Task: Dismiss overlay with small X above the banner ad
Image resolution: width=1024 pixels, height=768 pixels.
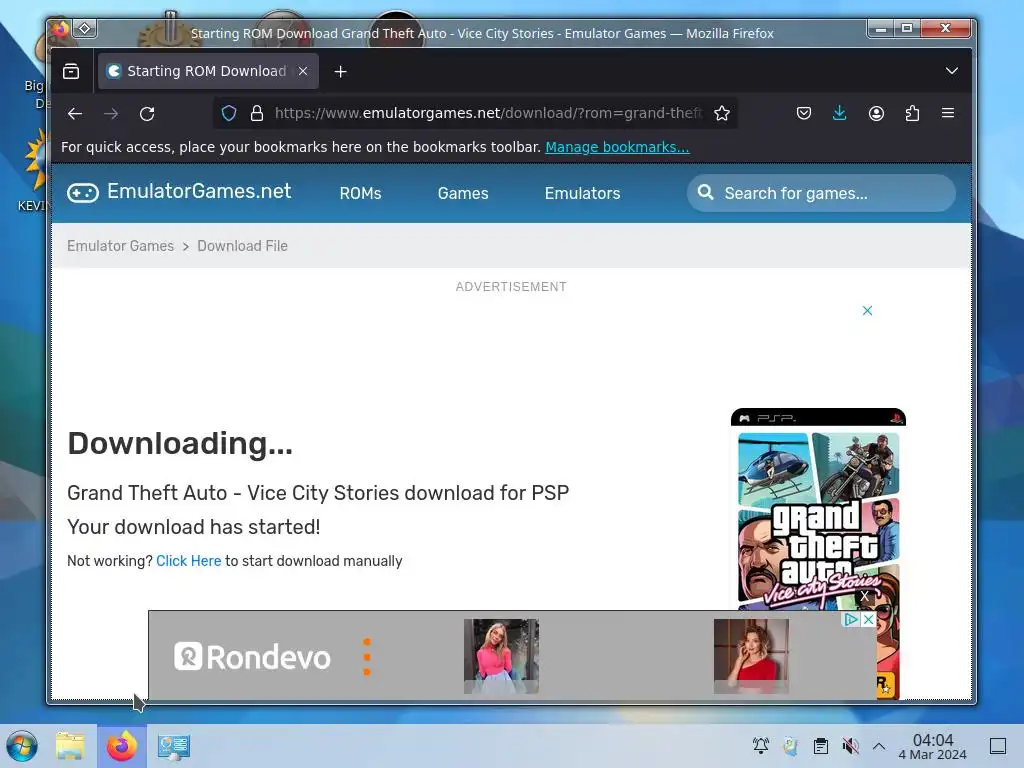Action: click(865, 596)
